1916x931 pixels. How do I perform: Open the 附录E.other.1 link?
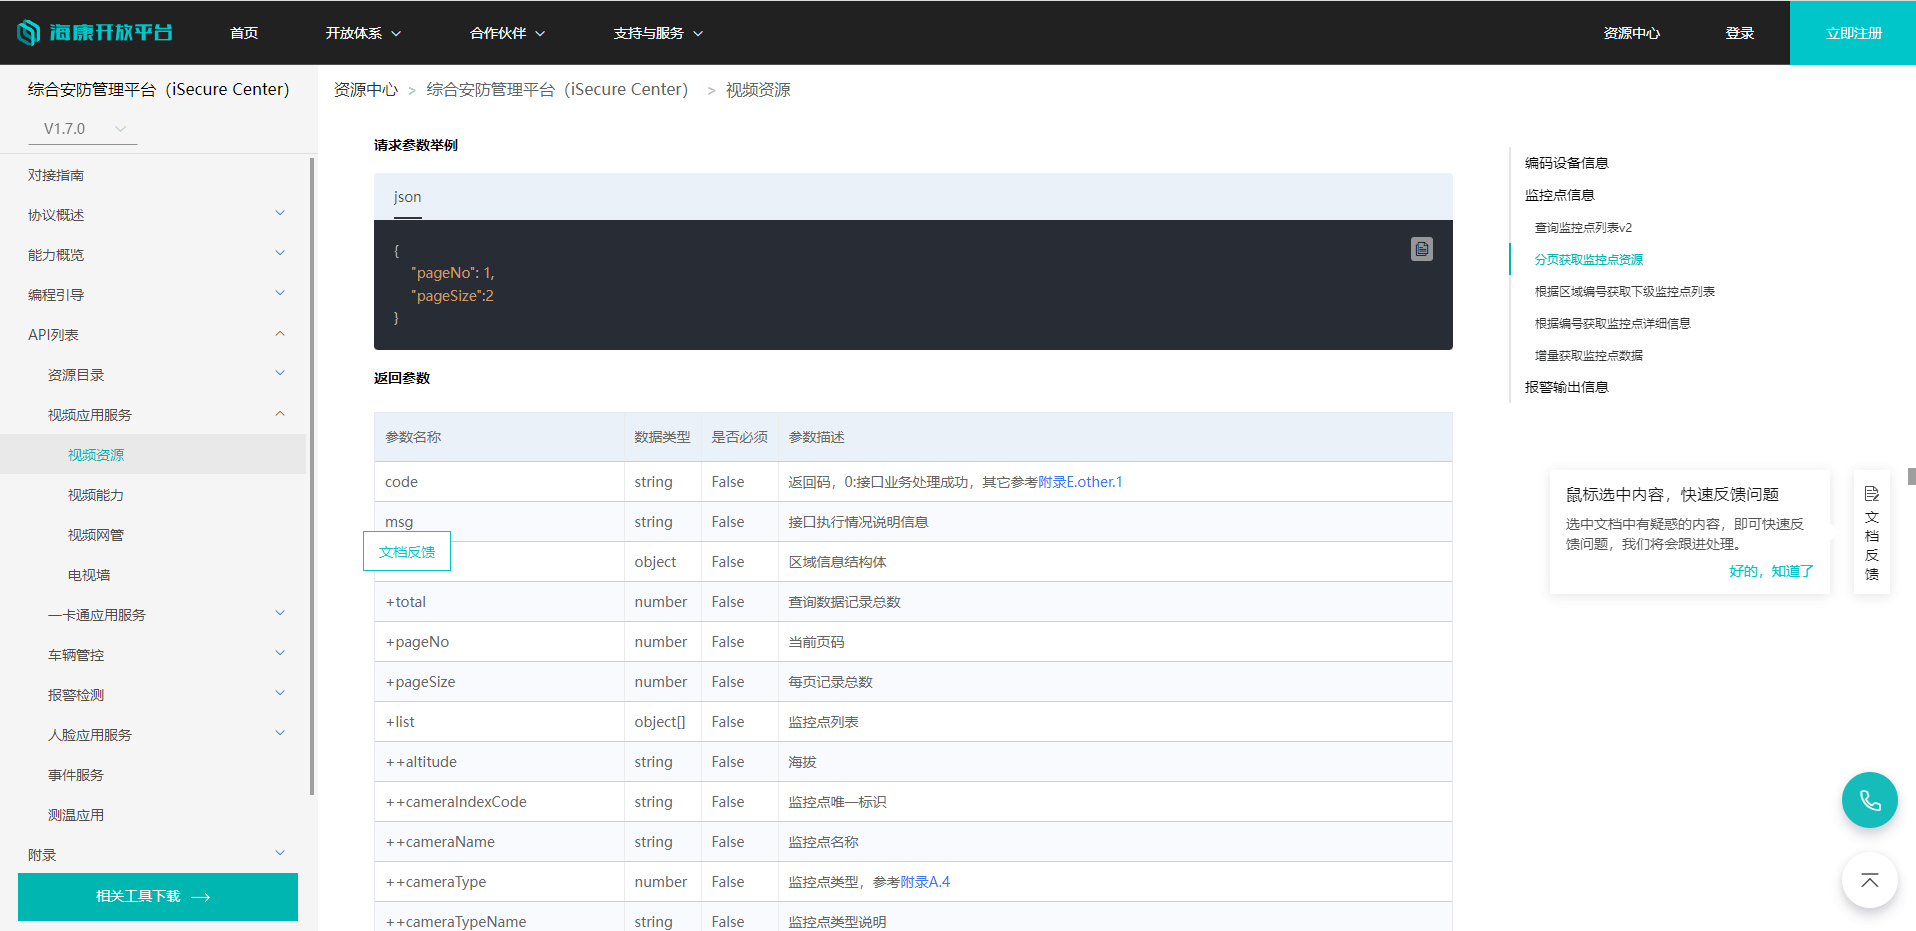(1080, 482)
